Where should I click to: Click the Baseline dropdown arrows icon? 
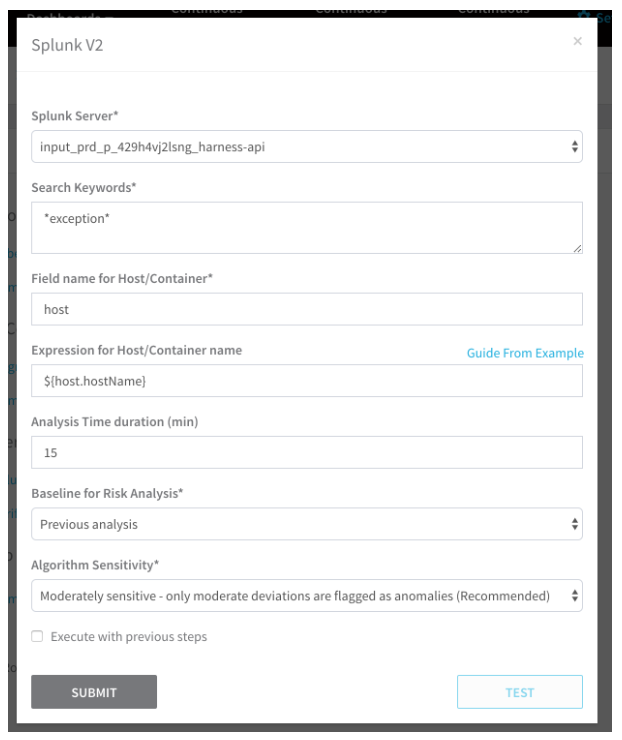click(574, 524)
